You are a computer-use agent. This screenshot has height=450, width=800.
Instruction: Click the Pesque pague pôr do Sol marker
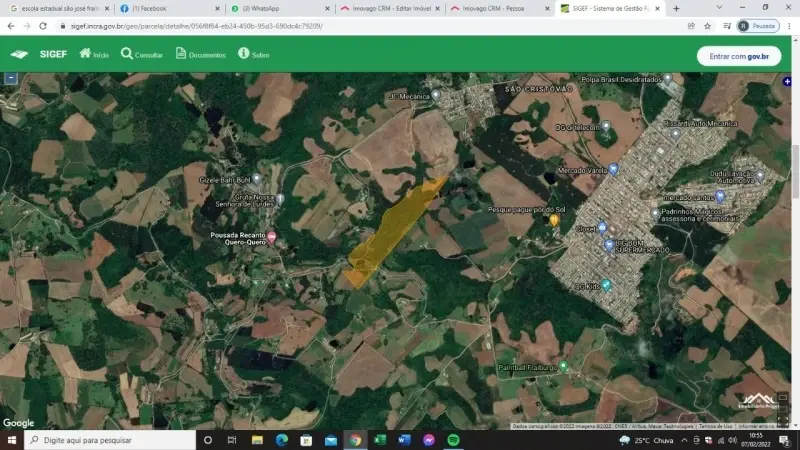click(x=554, y=219)
